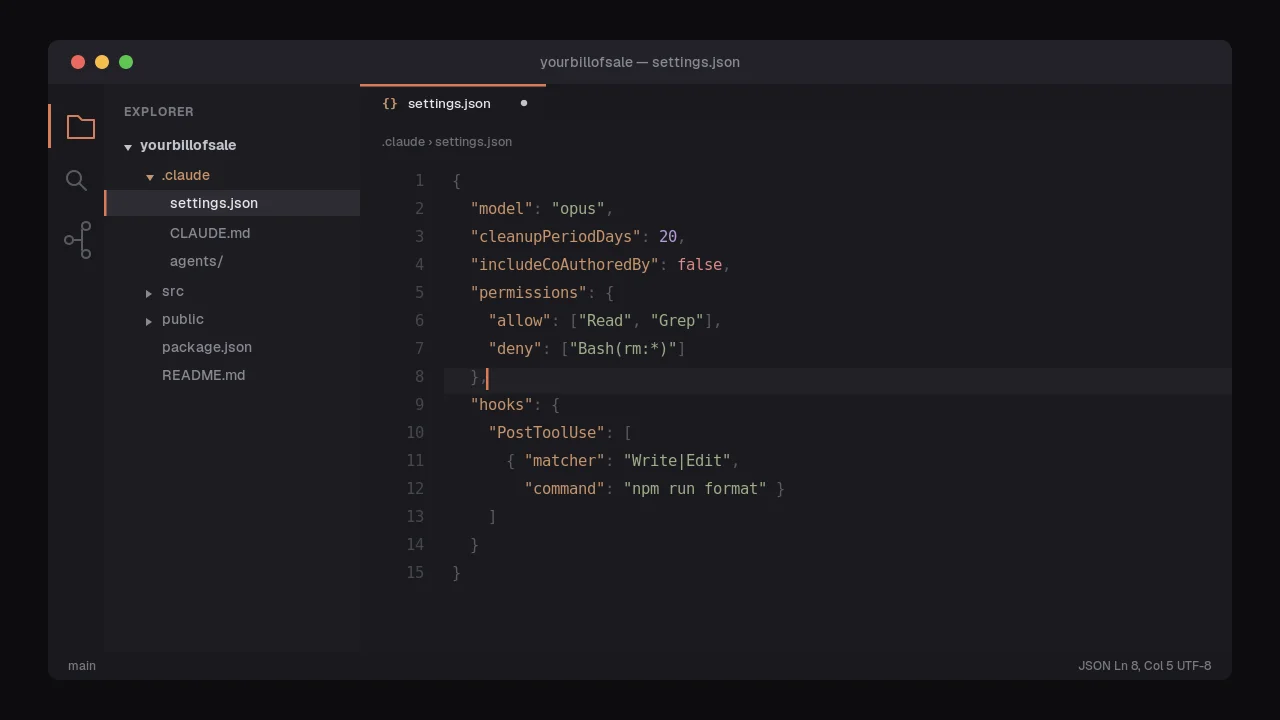This screenshot has height=720, width=1280.
Task: Click the "Bash(rm:*)" string on line 7
Action: click(x=623, y=349)
